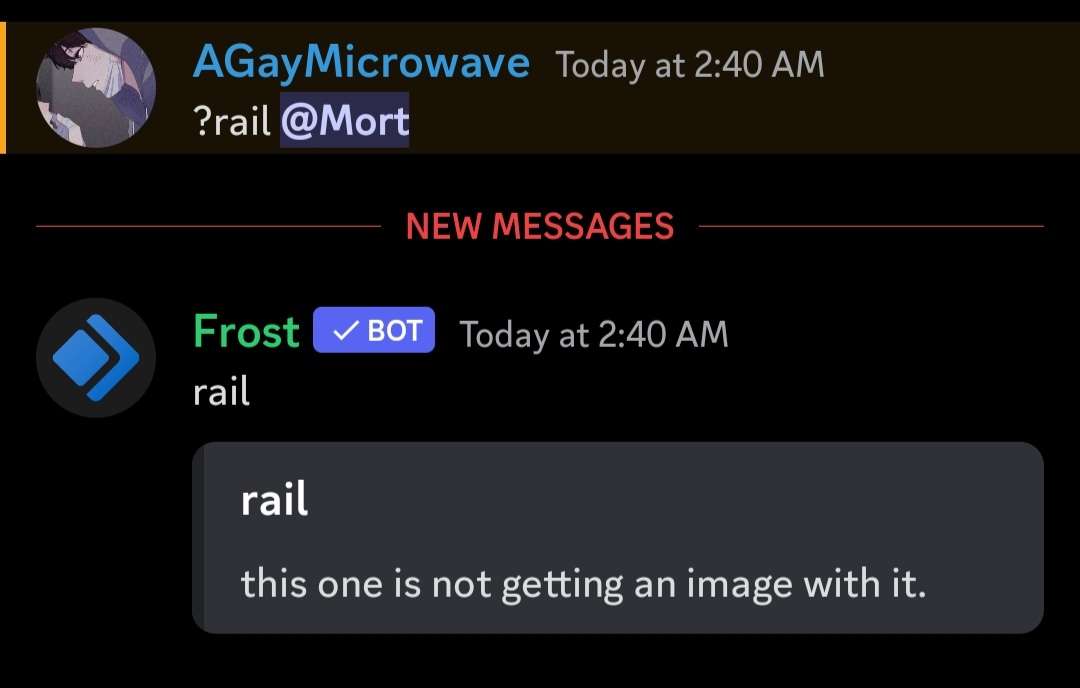This screenshot has width=1080, height=688.
Task: Open the @Mort mention
Action: 344,121
